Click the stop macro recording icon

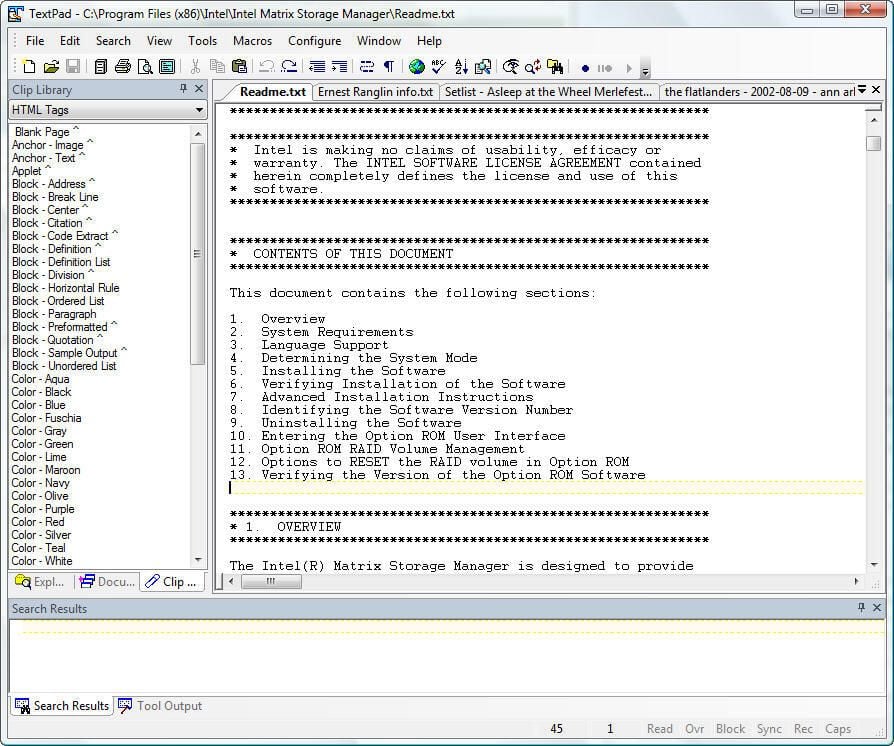point(605,68)
